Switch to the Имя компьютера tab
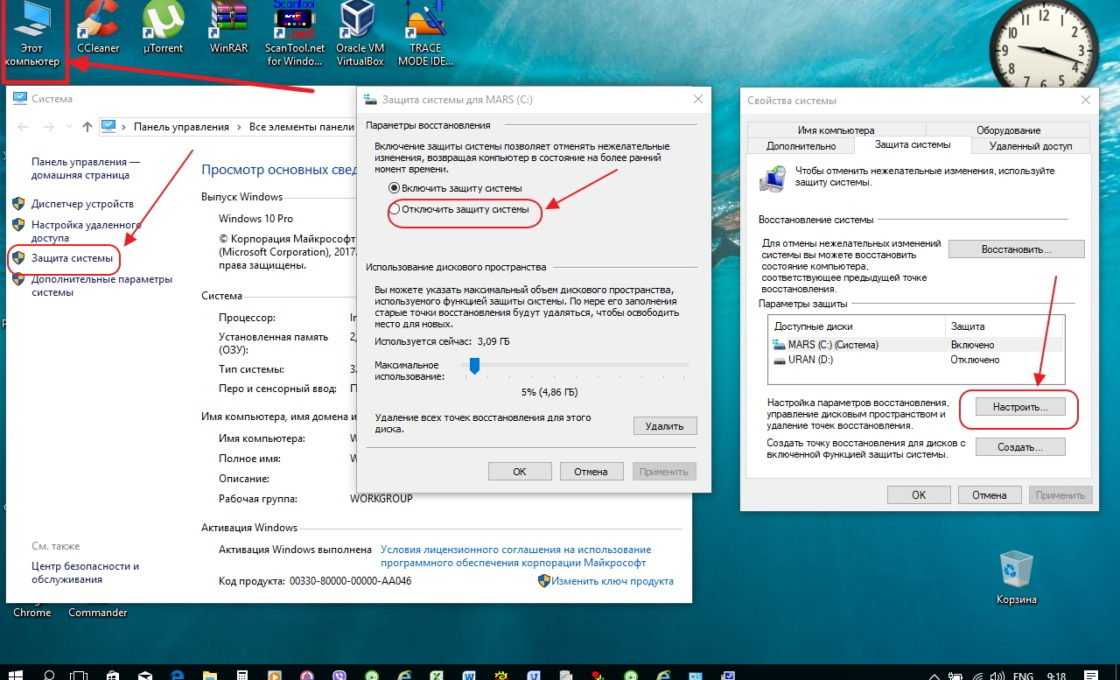Image resolution: width=1120 pixels, height=680 pixels. pos(835,130)
